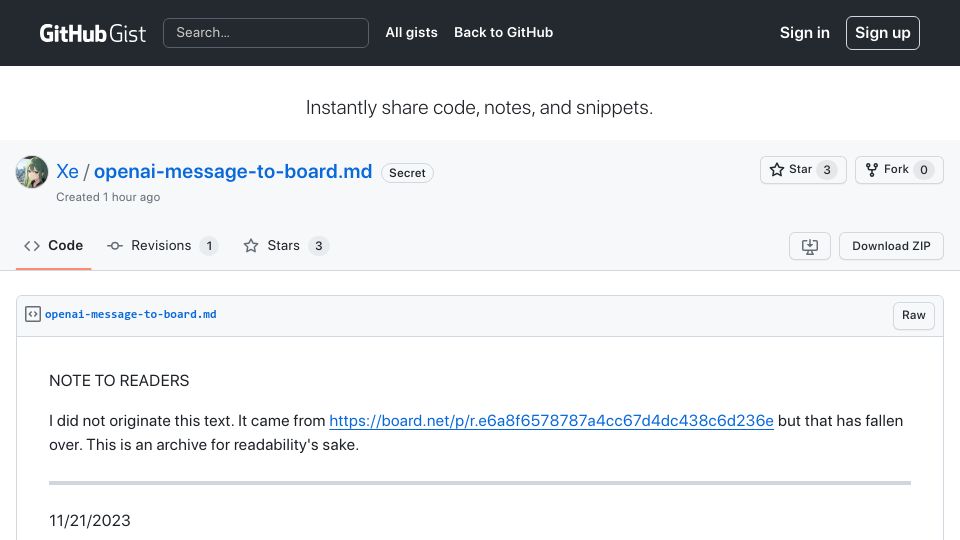Click the fork icon in Fork button
Image resolution: width=960 pixels, height=540 pixels.
(x=872, y=170)
